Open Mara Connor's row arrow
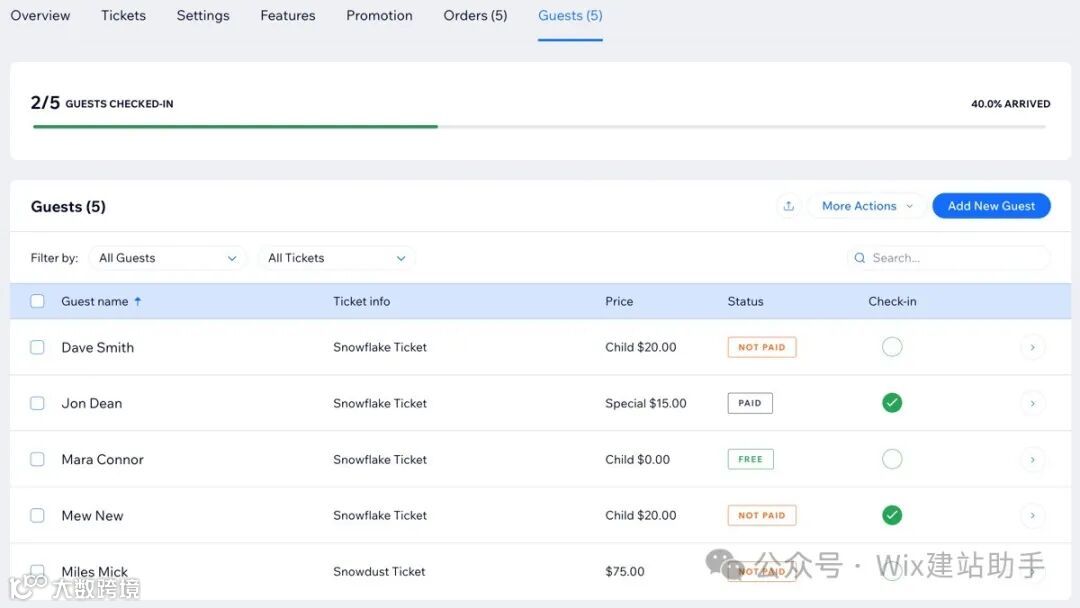This screenshot has width=1080, height=608. point(1032,459)
